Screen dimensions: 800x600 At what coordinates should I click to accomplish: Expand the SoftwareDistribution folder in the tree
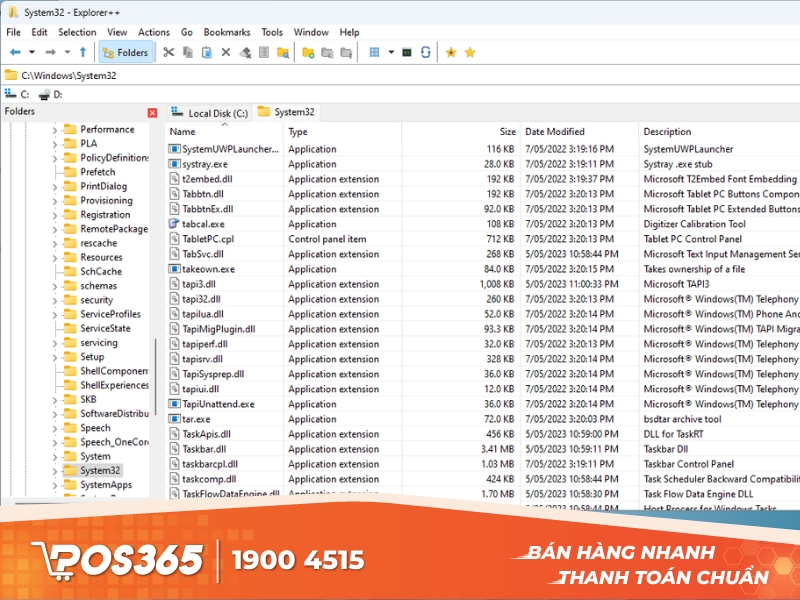pos(55,413)
